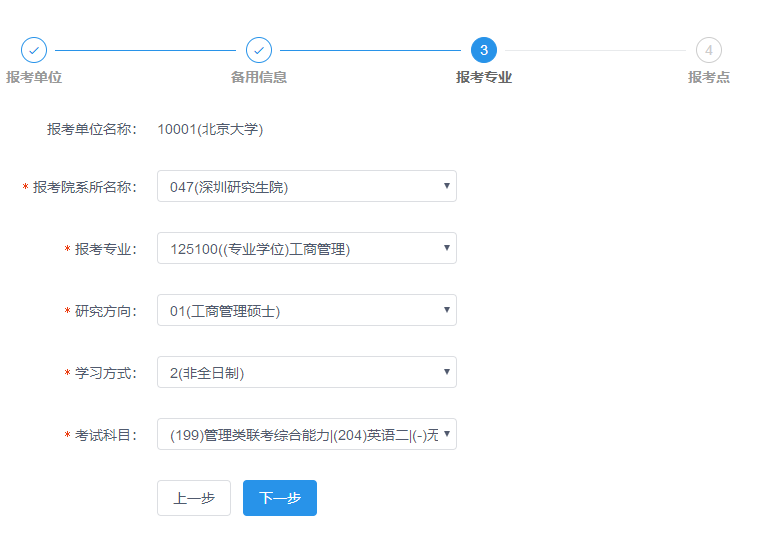Click the blue step 3 circle
This screenshot has height=536, width=760.
click(x=484, y=50)
